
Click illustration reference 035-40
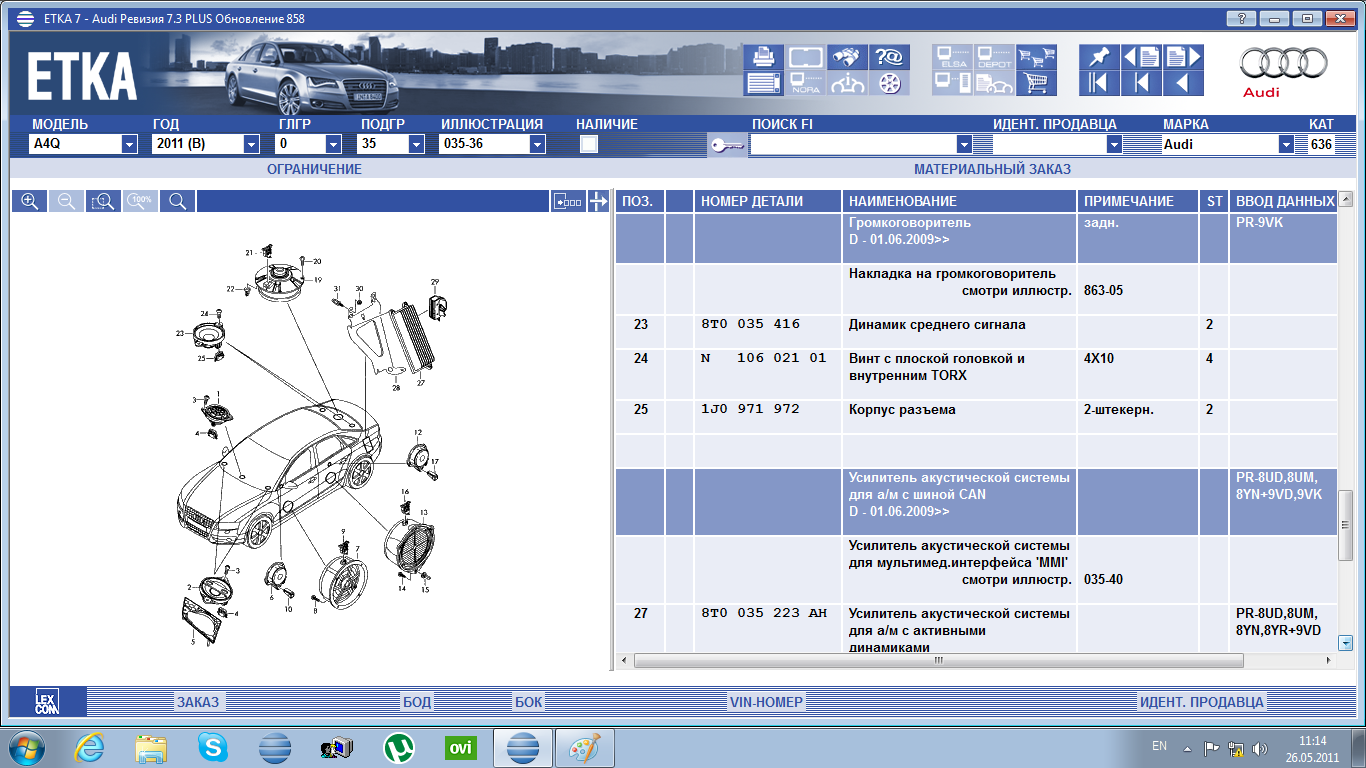tap(1103, 580)
